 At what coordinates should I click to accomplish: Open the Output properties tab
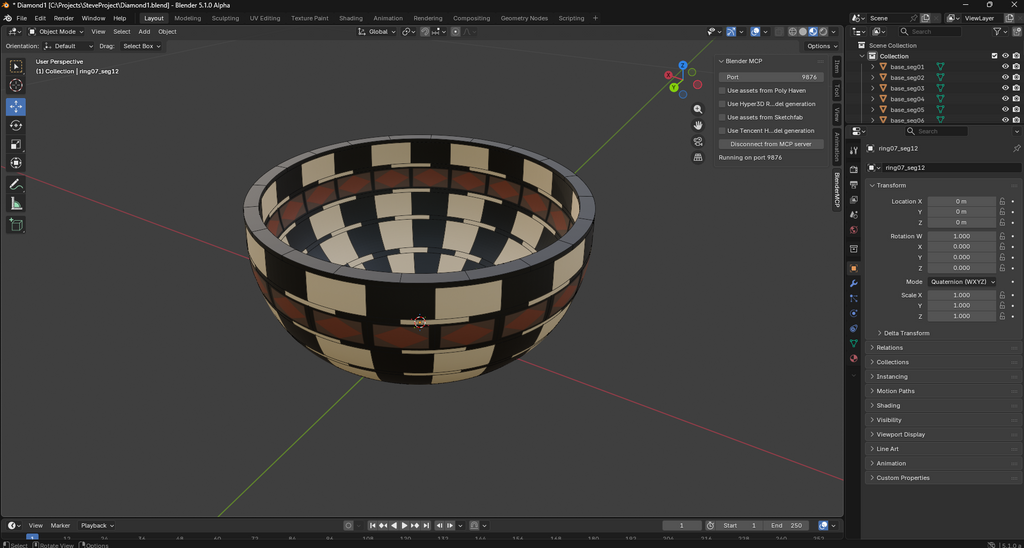(x=854, y=185)
